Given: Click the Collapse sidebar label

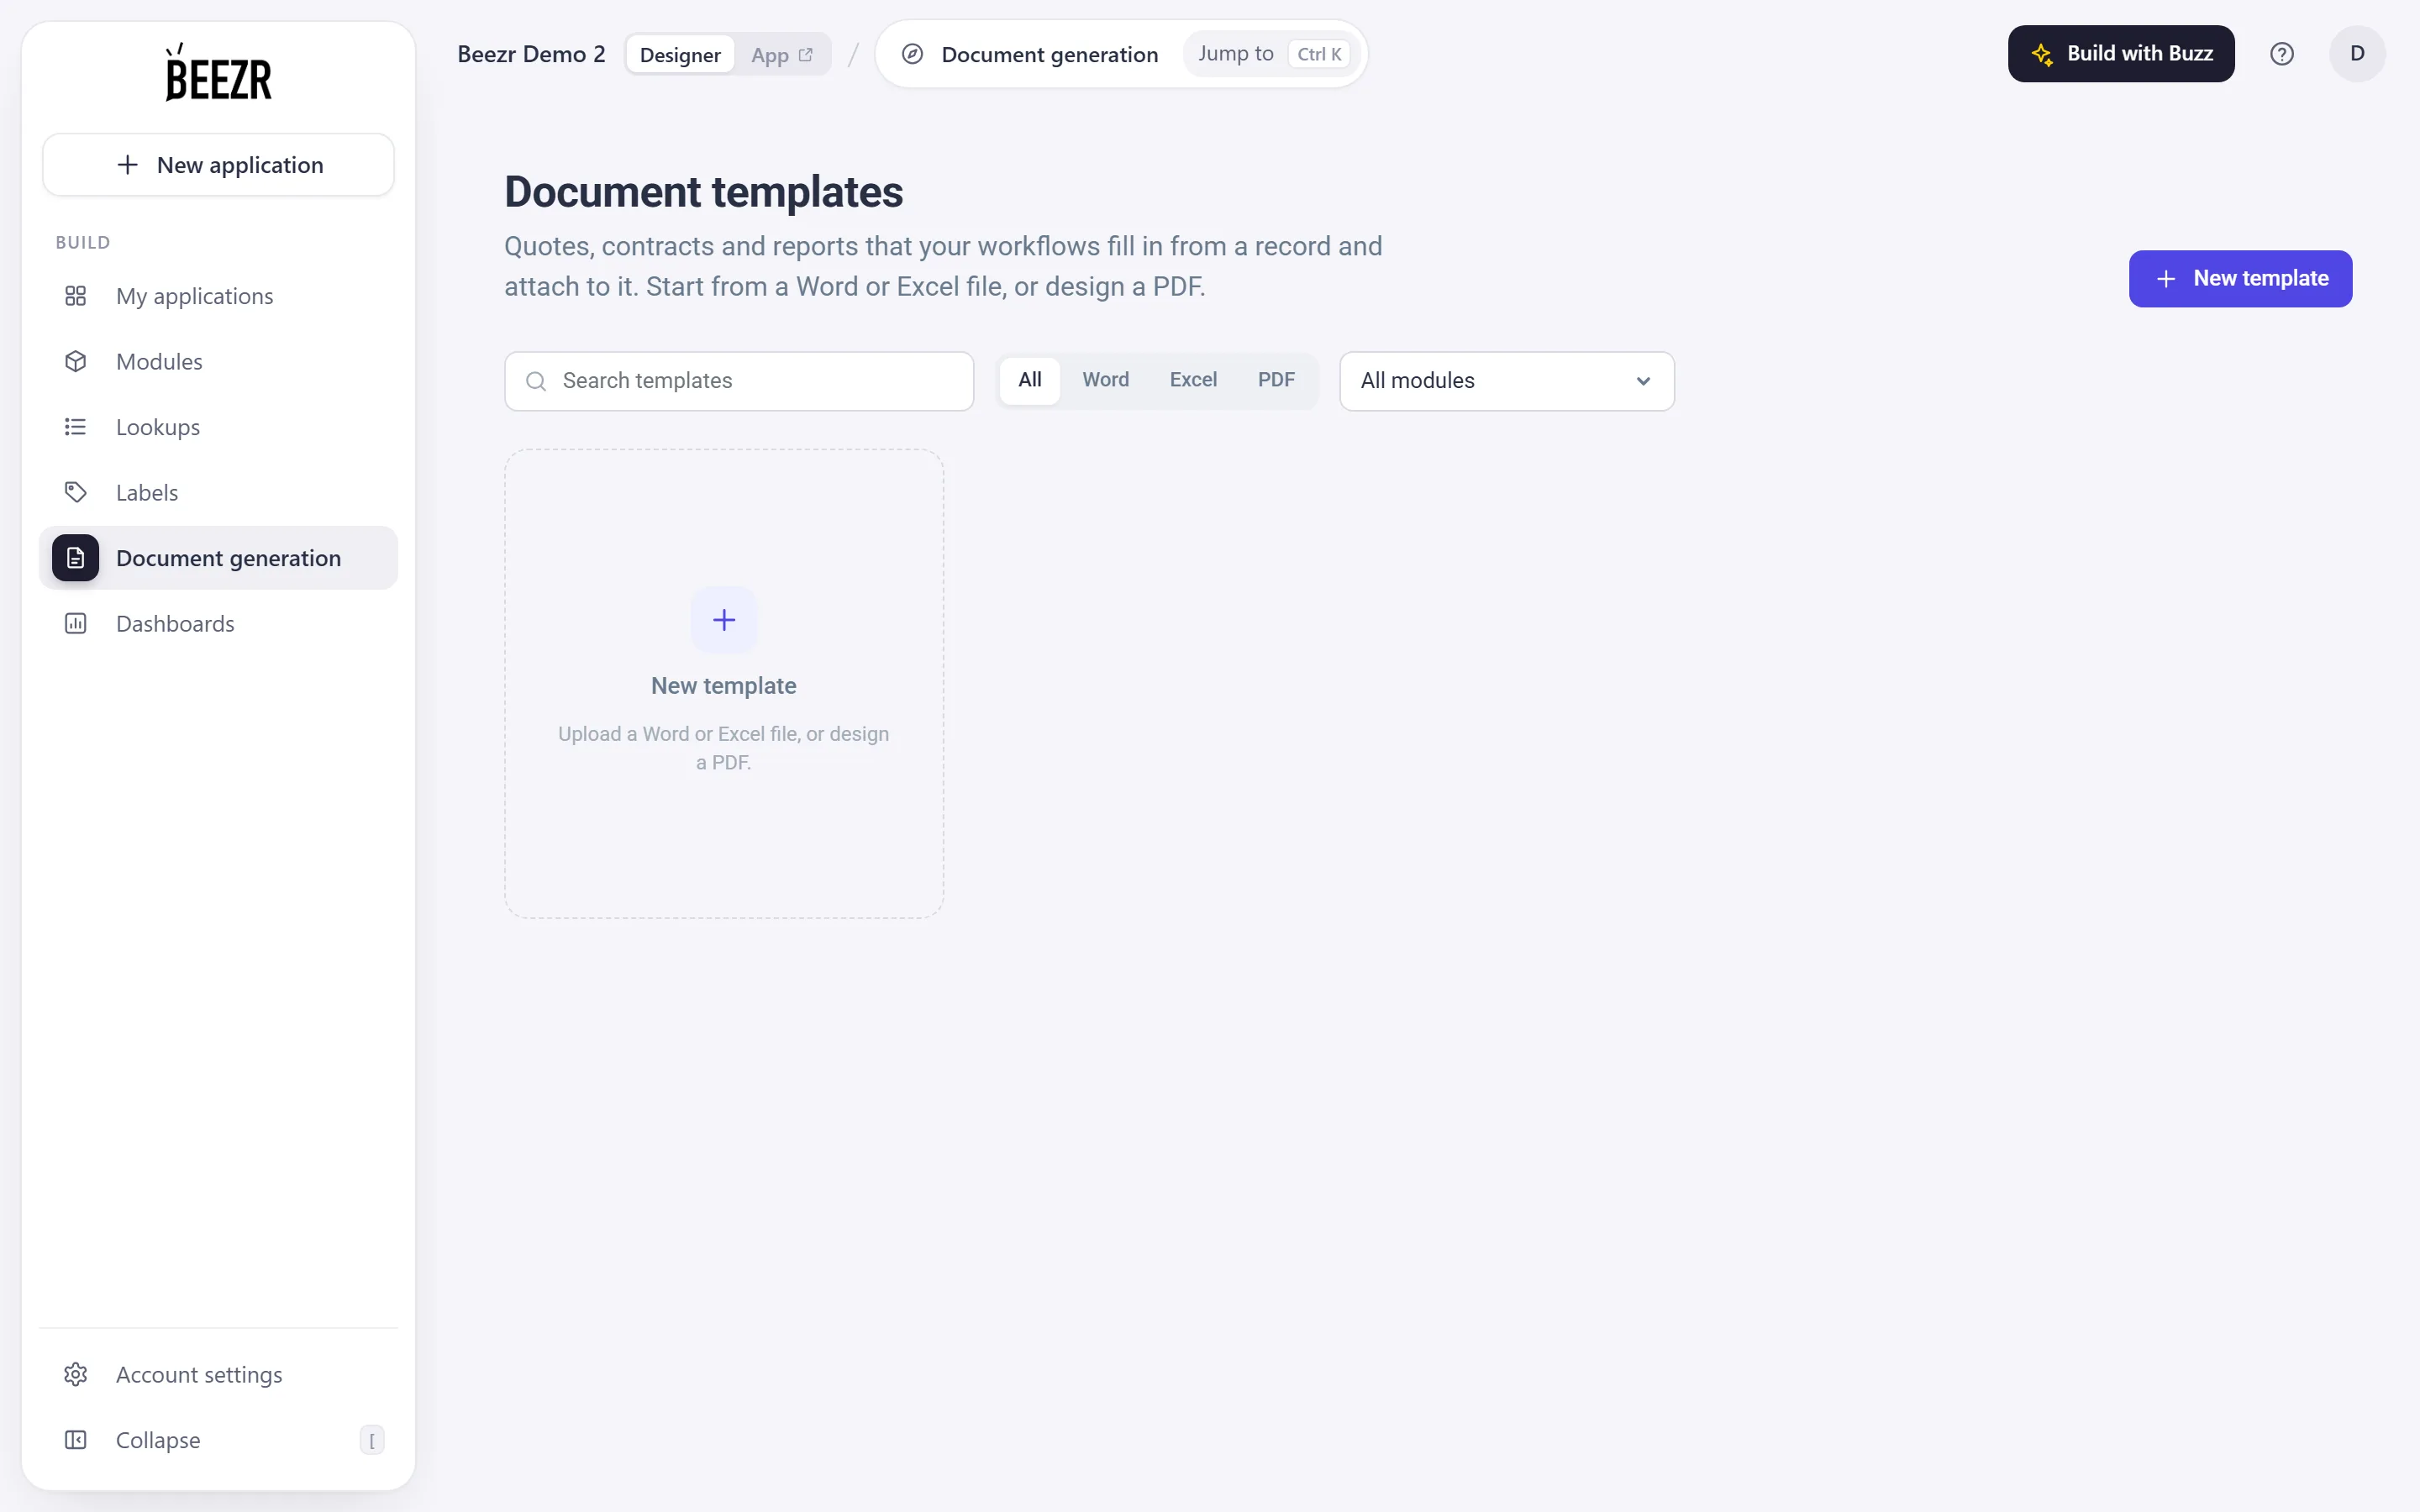Looking at the screenshot, I should pos(158,1440).
